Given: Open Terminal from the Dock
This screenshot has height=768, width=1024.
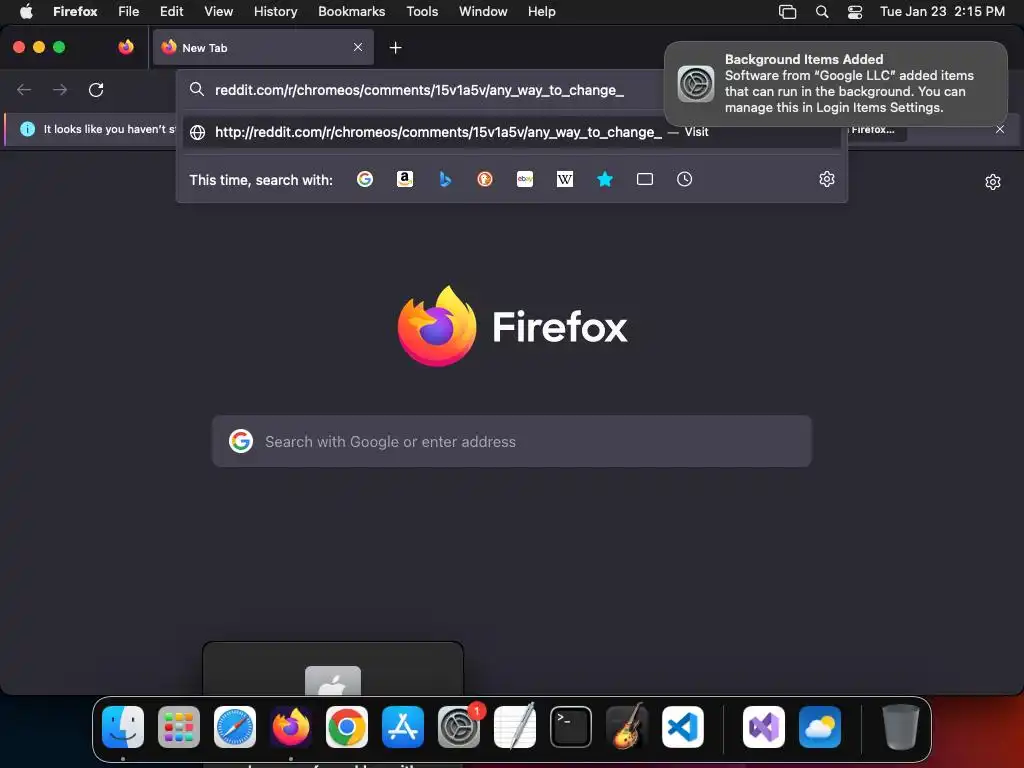Looking at the screenshot, I should (x=571, y=727).
